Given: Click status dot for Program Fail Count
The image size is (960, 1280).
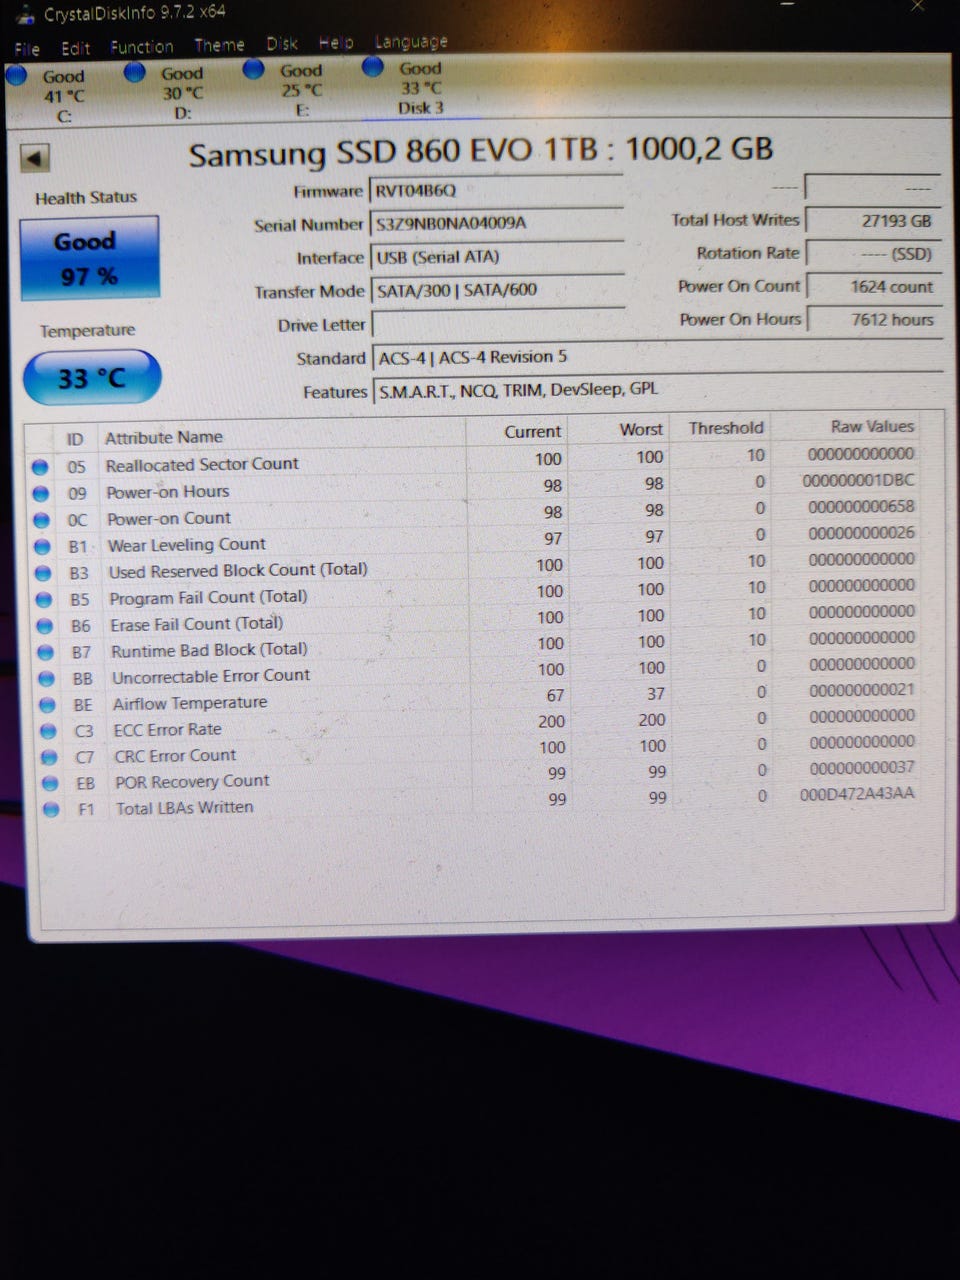Looking at the screenshot, I should (45, 600).
